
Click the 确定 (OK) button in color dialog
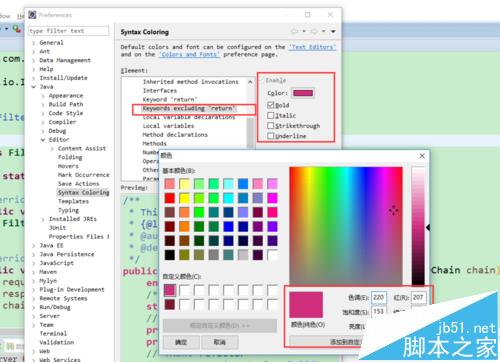181,342
